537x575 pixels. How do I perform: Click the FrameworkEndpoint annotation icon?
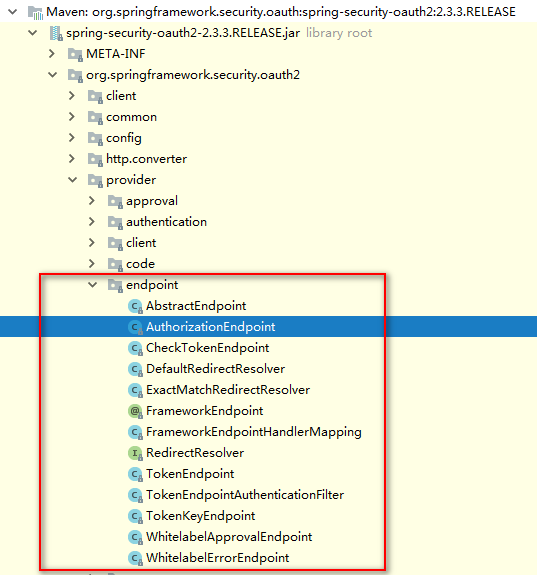135,411
